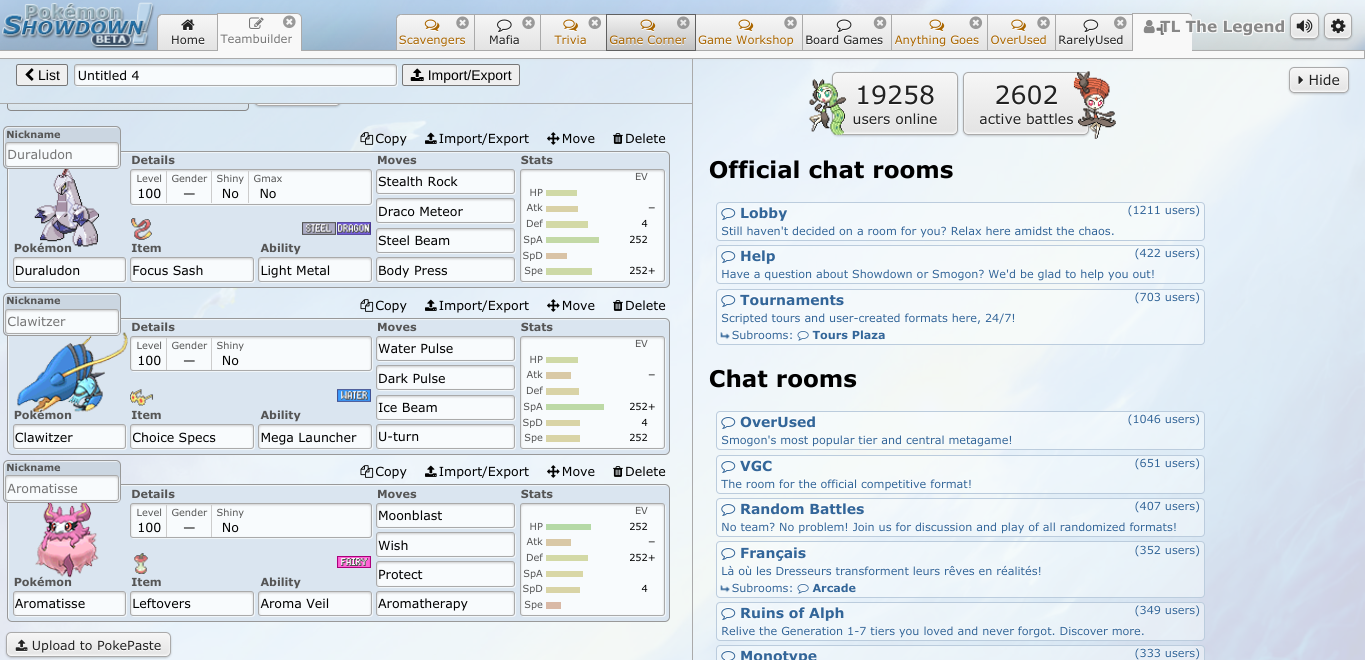
Task: Select Duraludon's Stealth Rock move field
Action: tap(445, 182)
